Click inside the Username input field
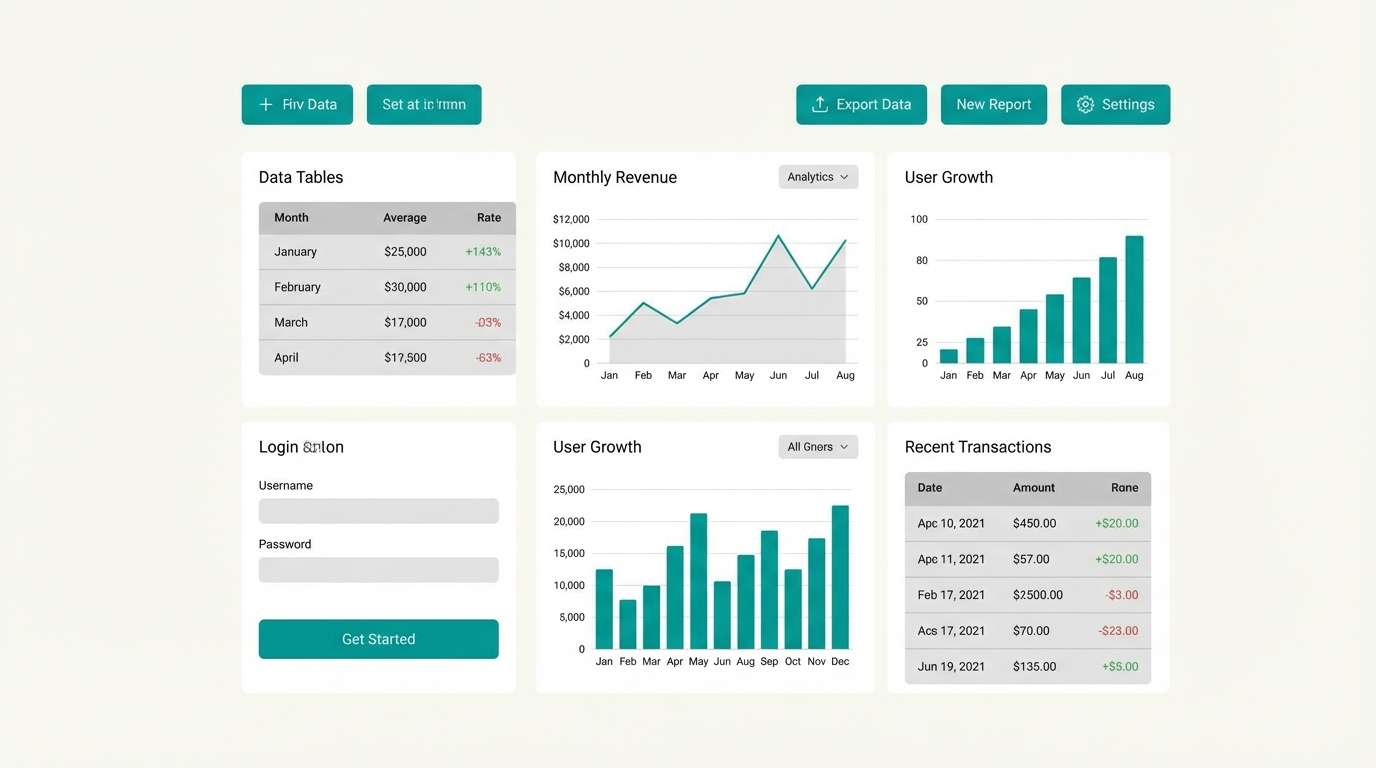The height and width of the screenshot is (768, 1376). (378, 510)
